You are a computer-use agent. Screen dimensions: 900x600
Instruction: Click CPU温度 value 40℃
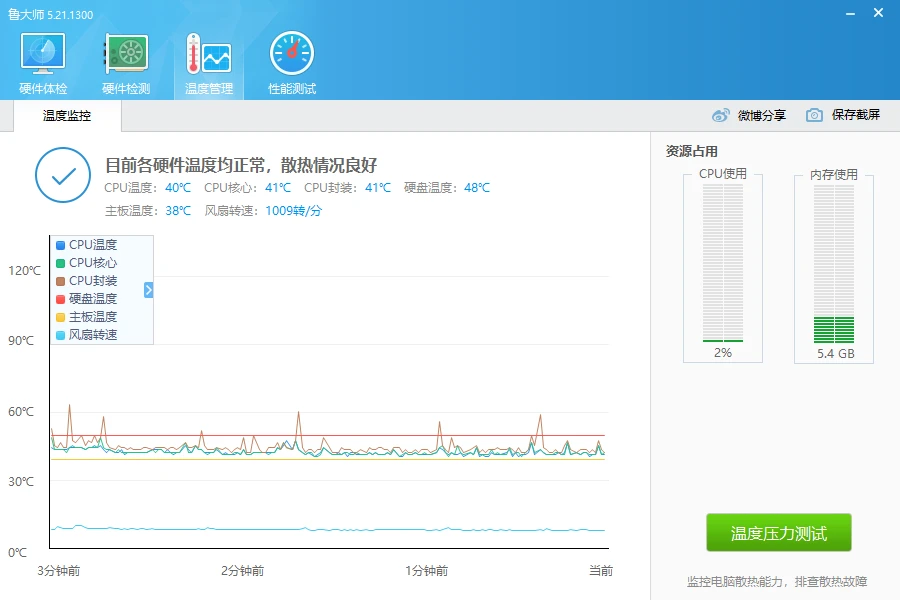pyautogui.click(x=178, y=188)
